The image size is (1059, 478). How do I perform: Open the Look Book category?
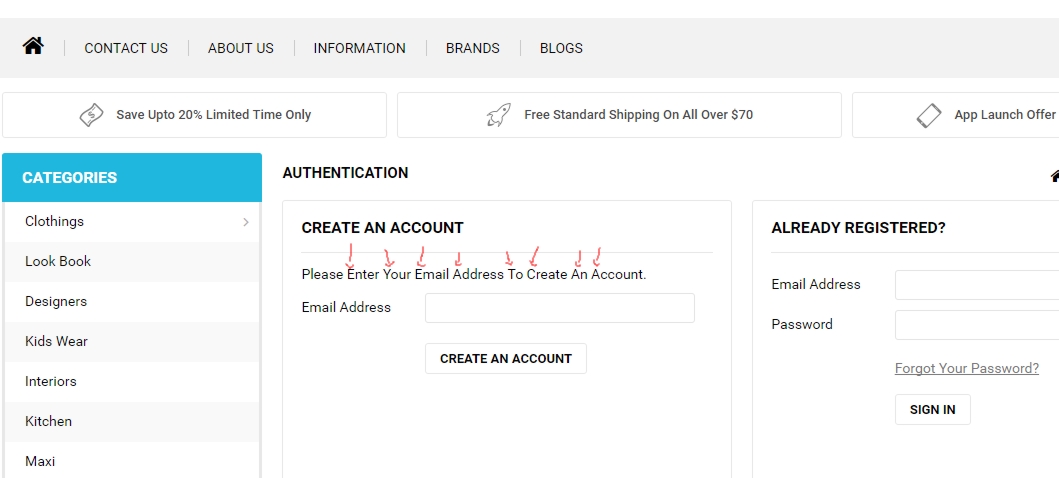[58, 261]
